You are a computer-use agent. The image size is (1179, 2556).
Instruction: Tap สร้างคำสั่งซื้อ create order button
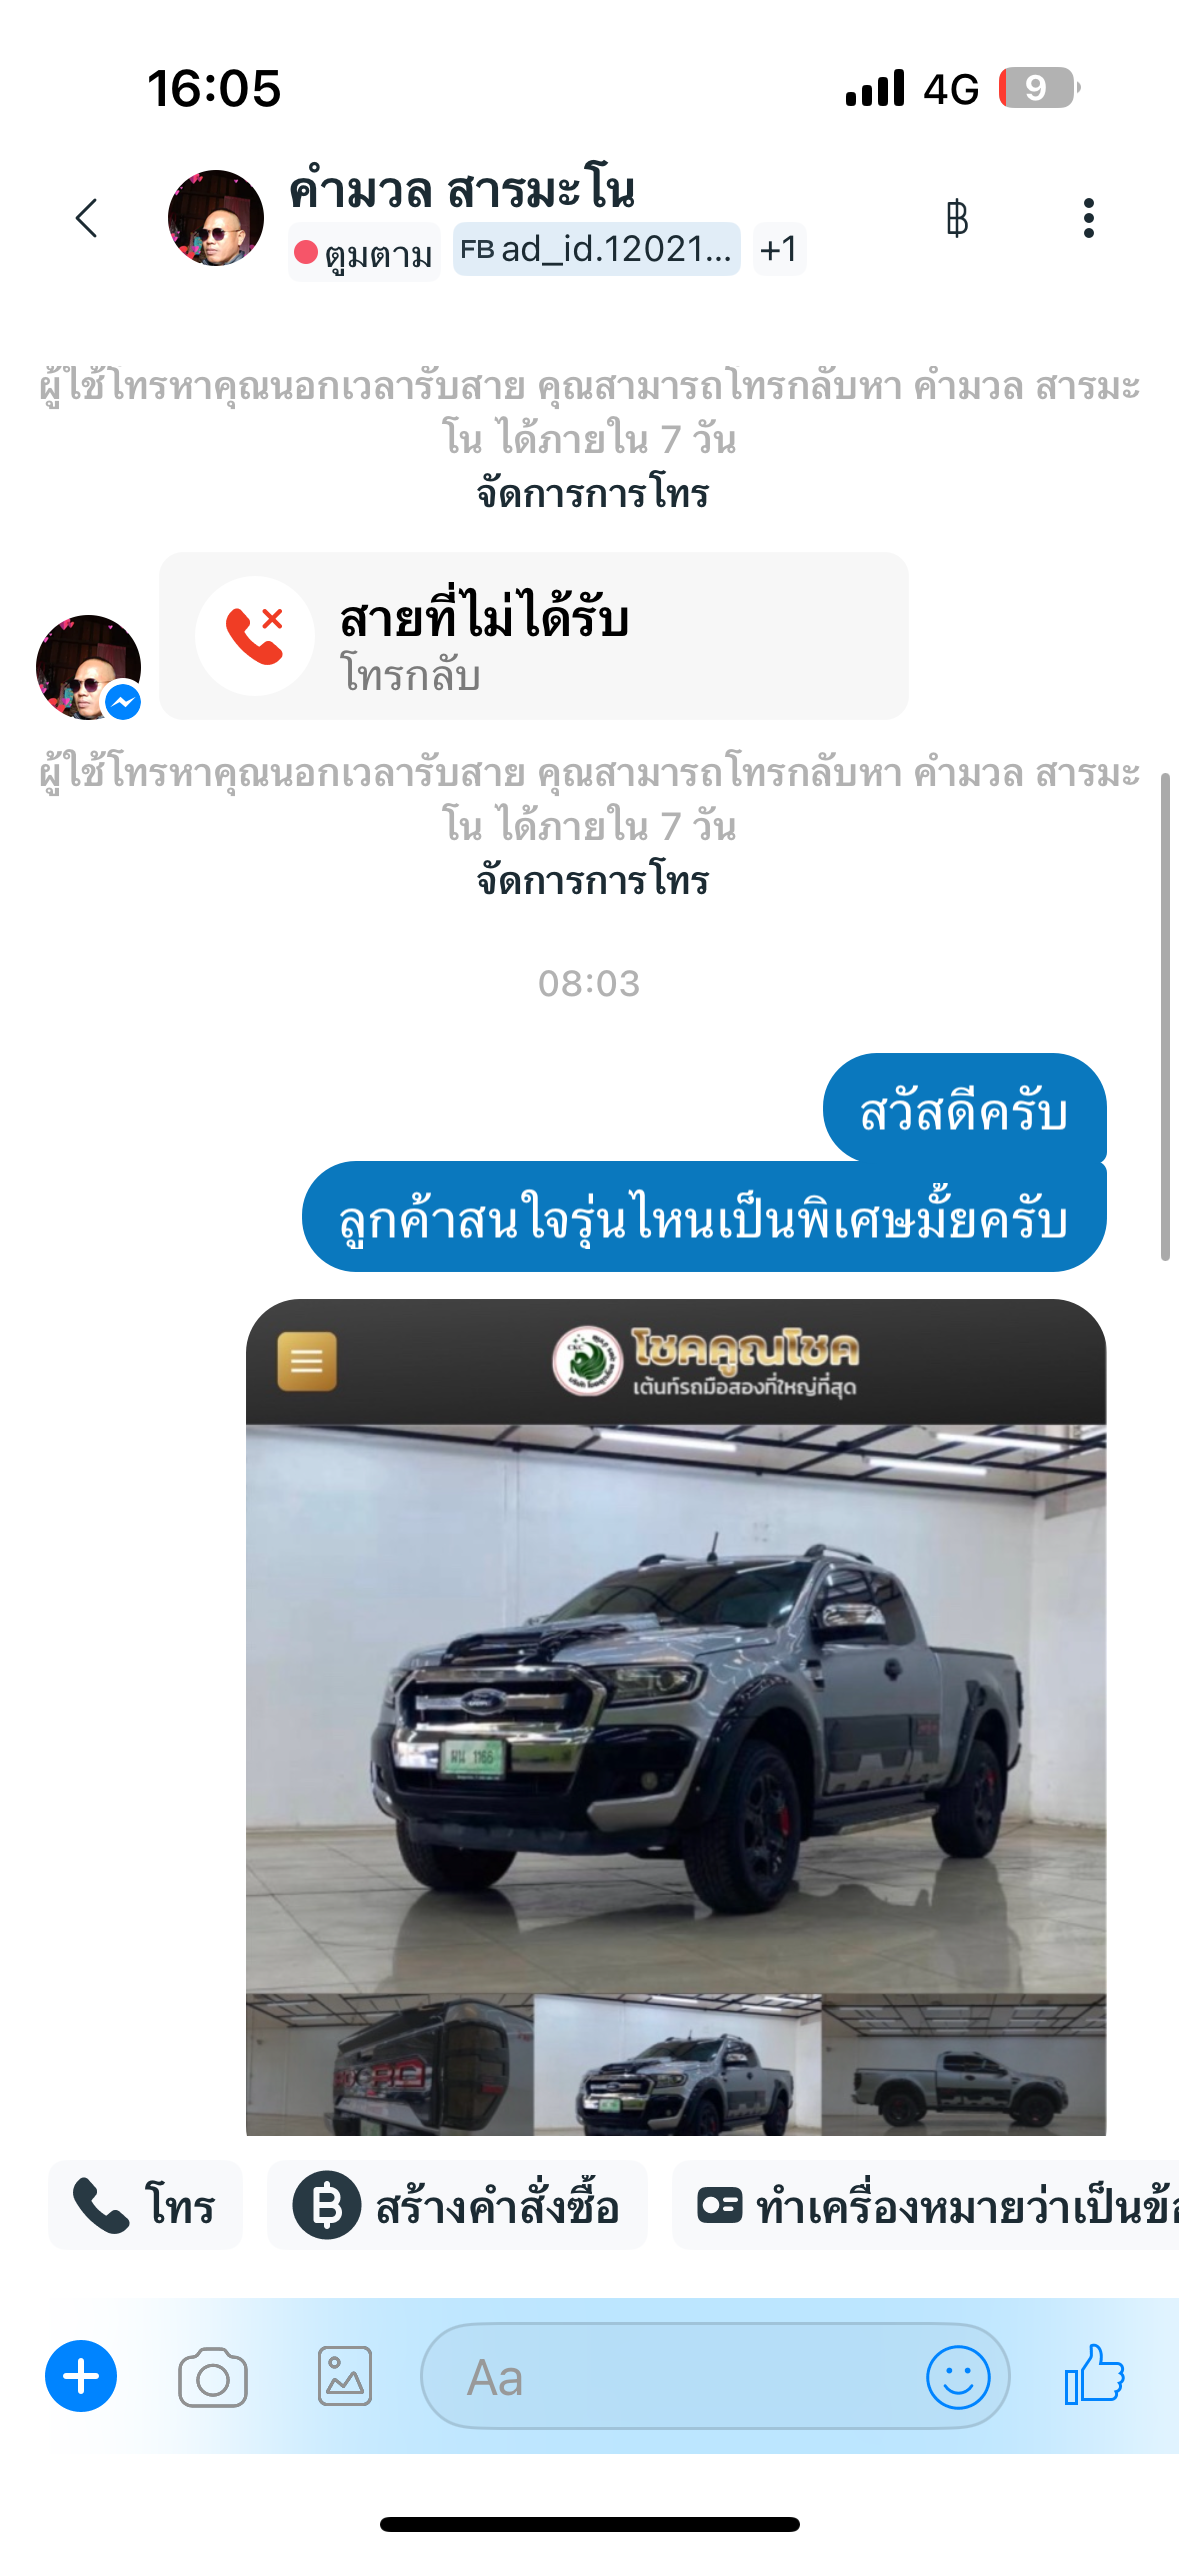(457, 2205)
